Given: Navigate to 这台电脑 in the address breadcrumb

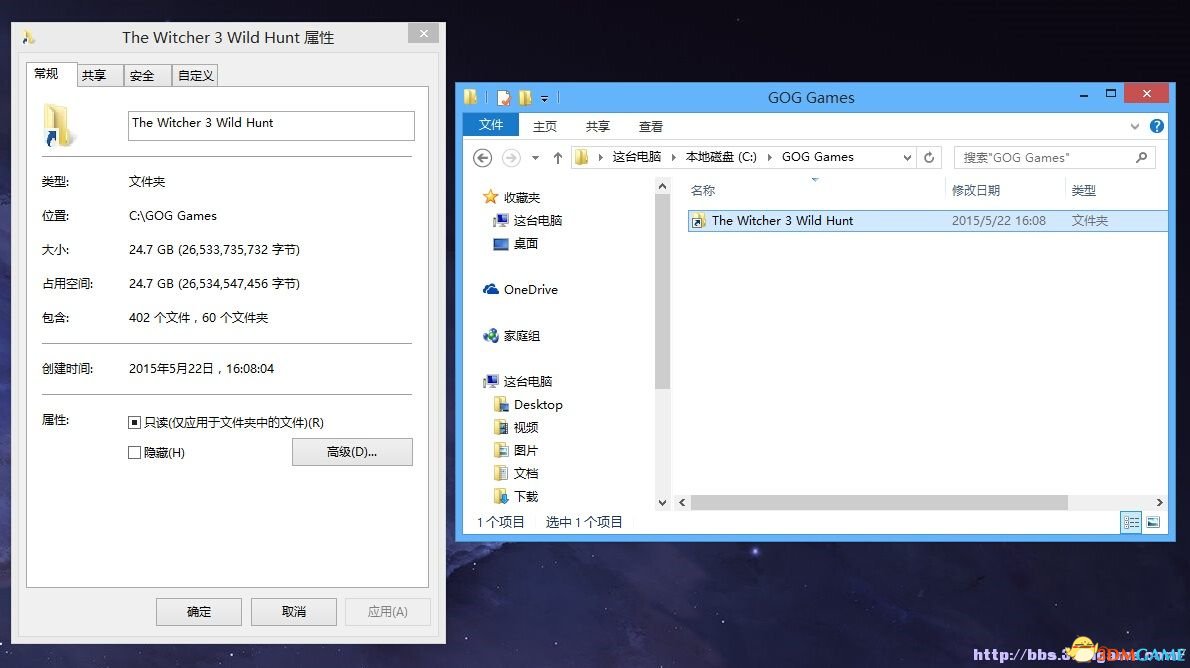Looking at the screenshot, I should 637,157.
